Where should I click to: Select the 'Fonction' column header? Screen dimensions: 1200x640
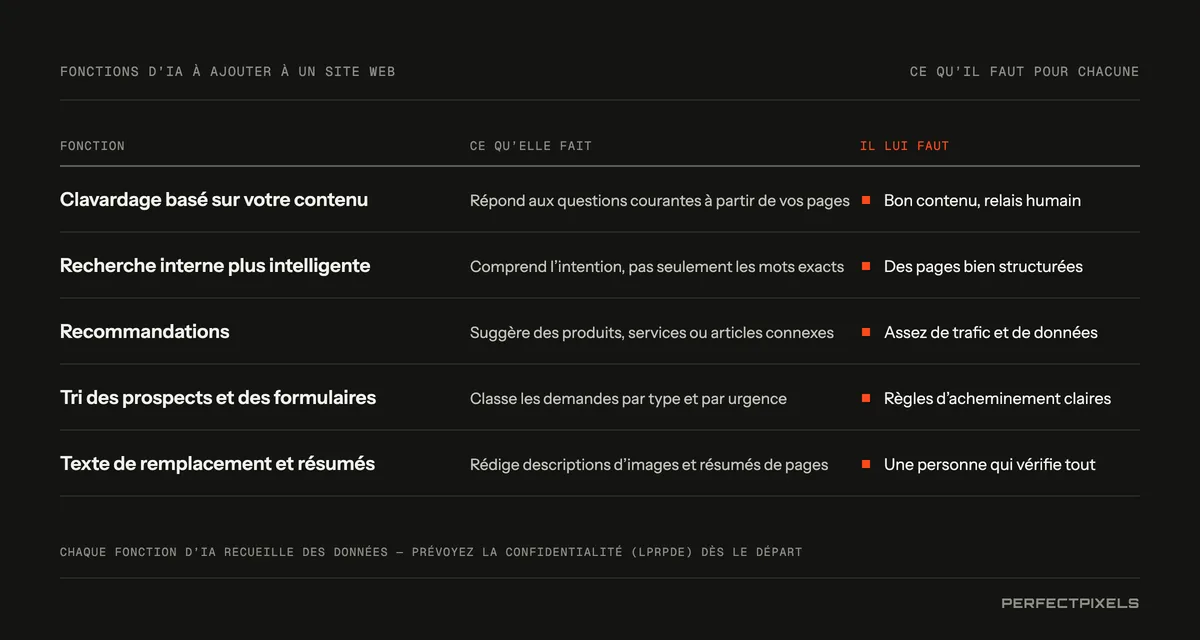coord(92,146)
